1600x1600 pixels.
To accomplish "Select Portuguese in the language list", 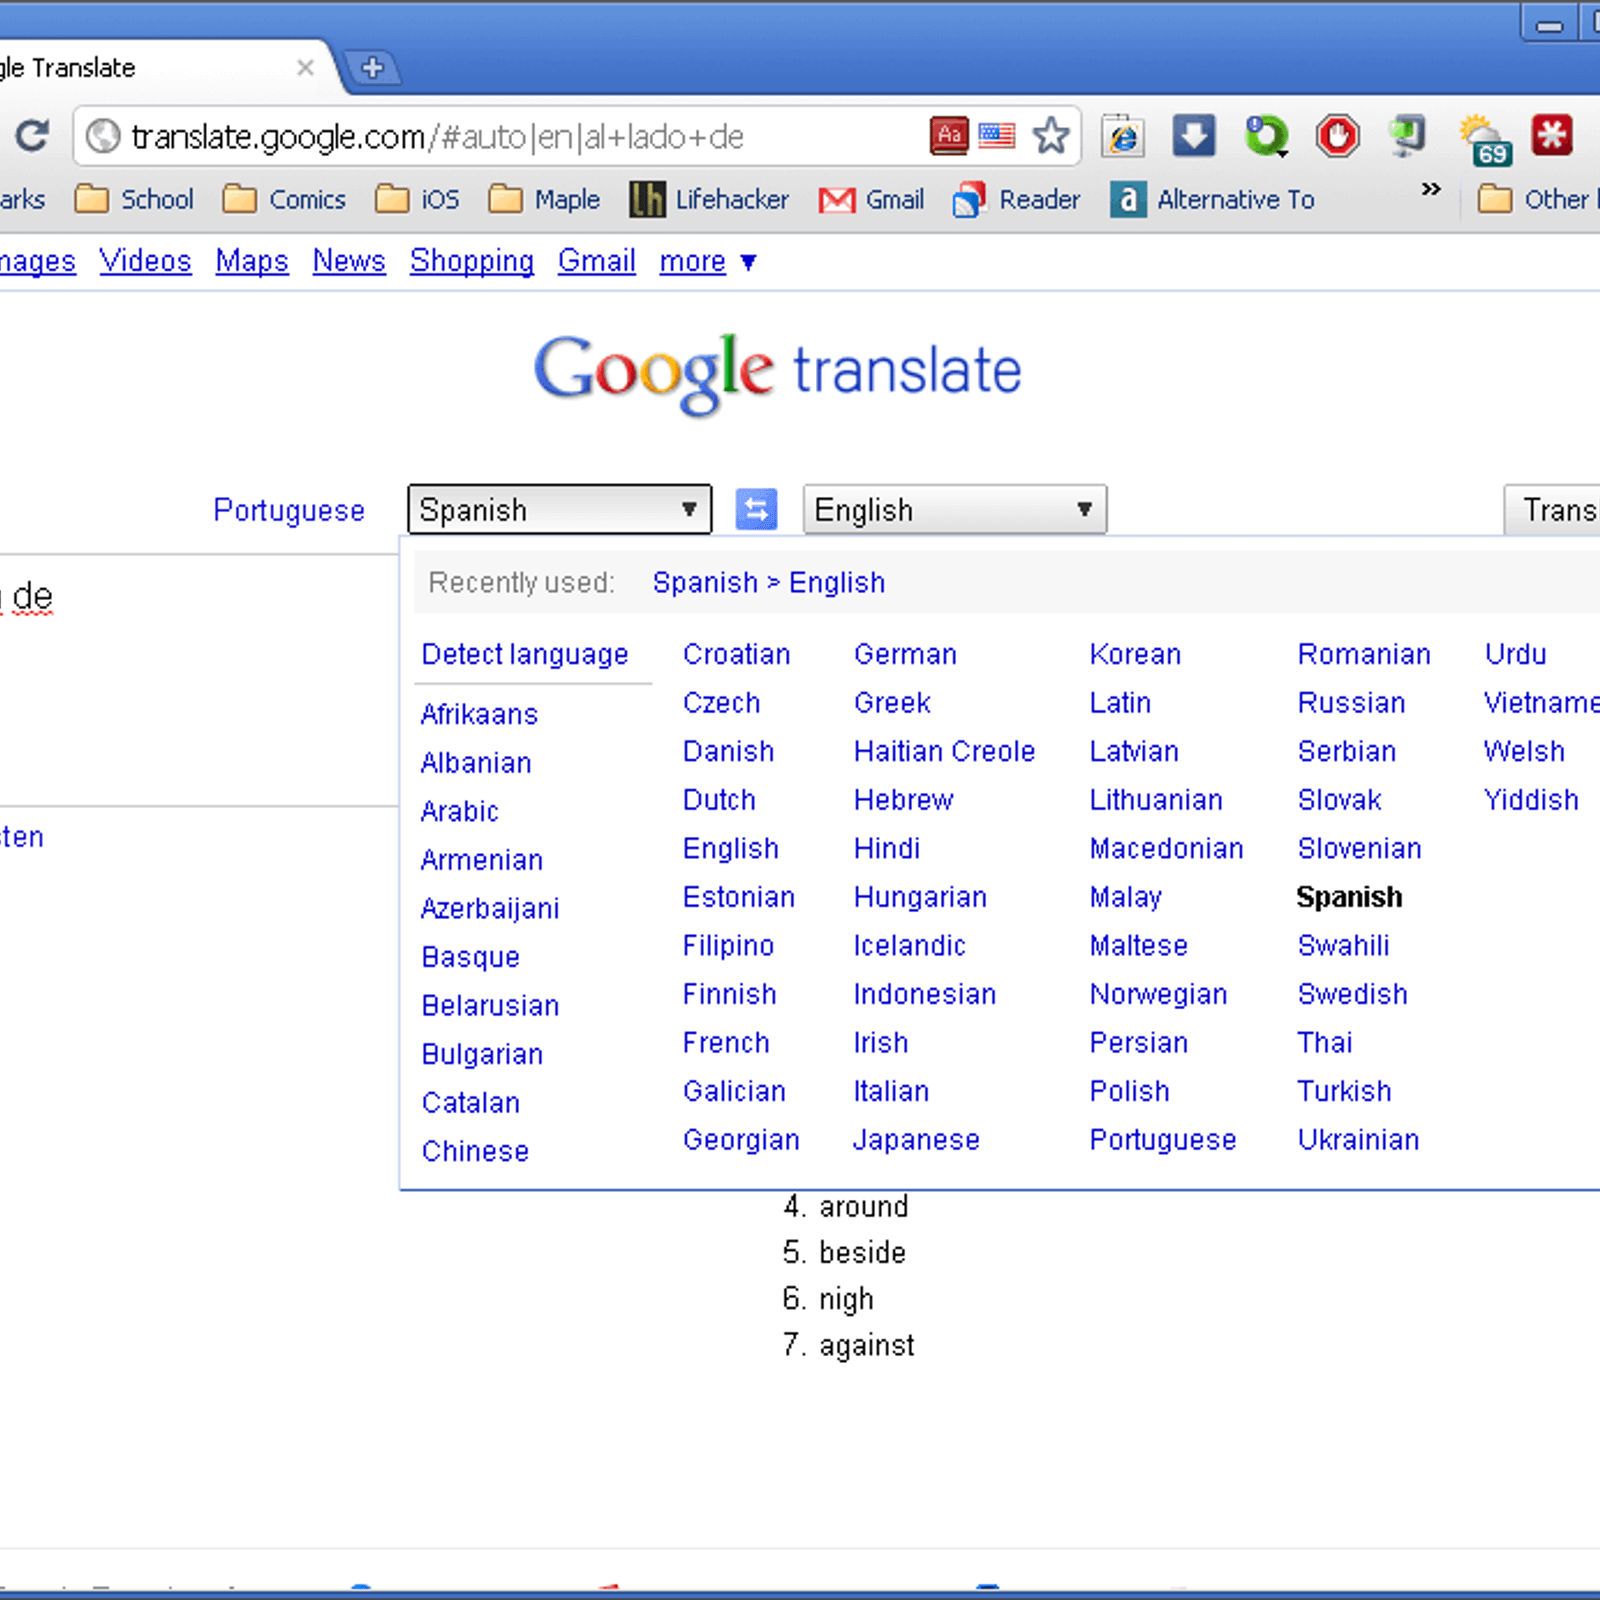I will point(1163,1140).
